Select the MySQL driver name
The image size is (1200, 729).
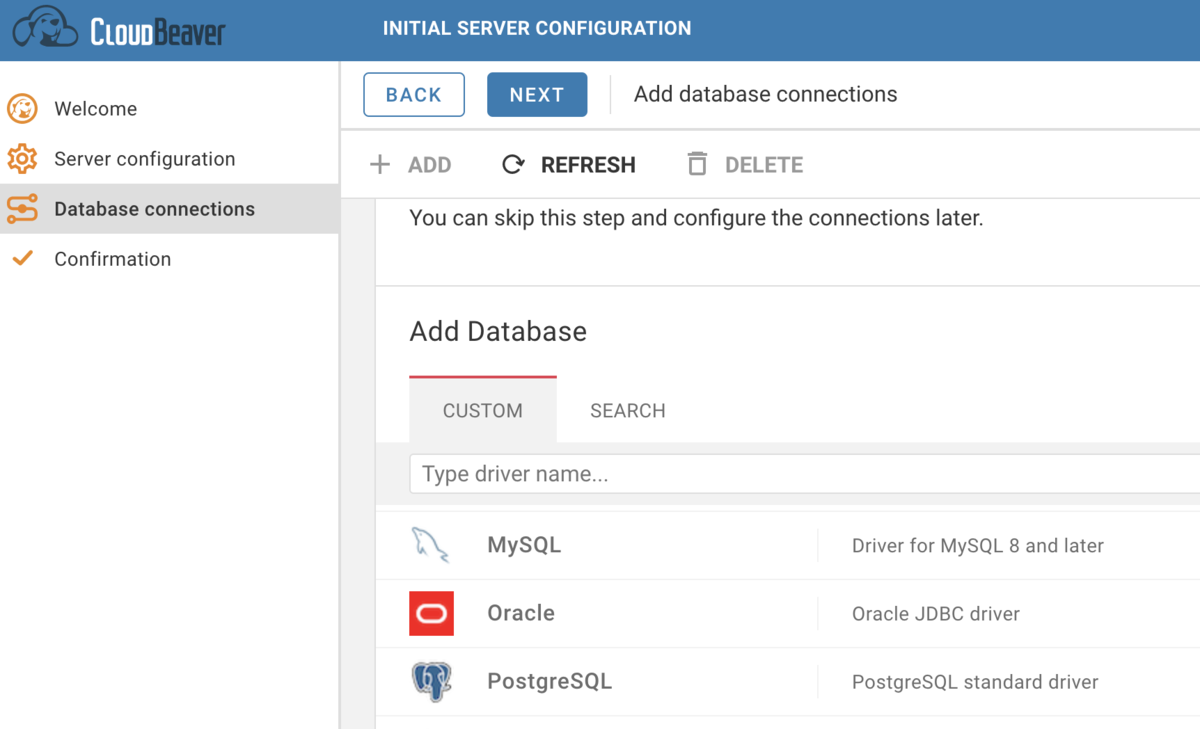524,546
